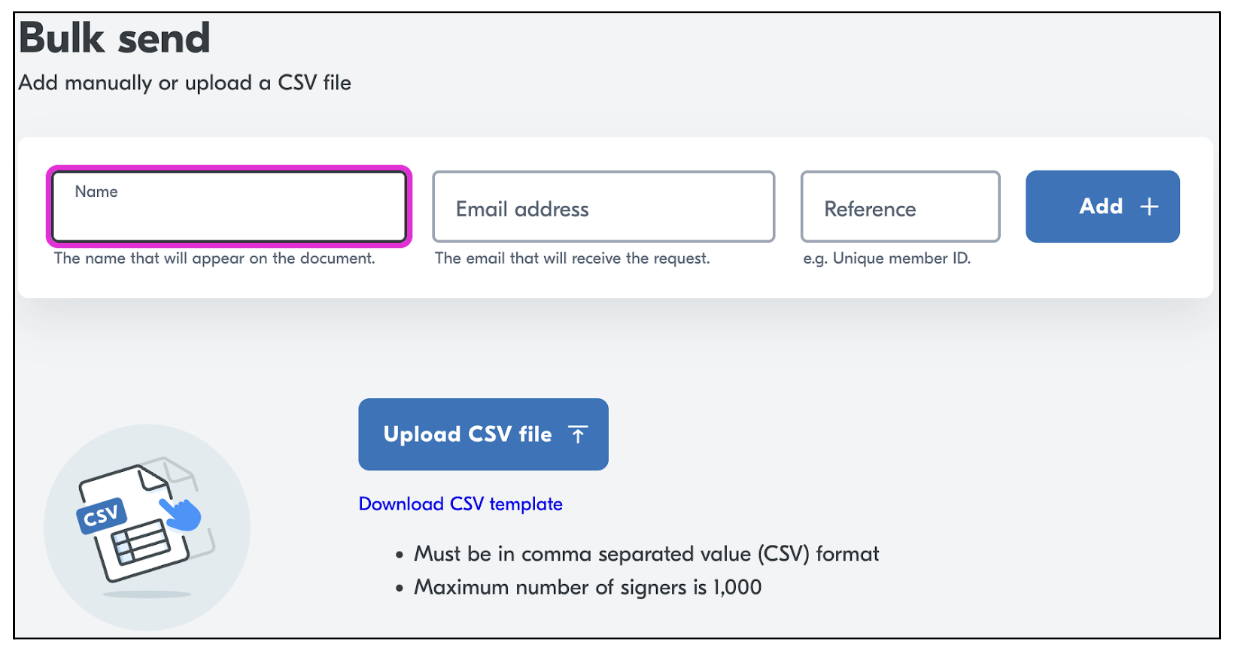The image size is (1234, 650).
Task: Click the maximum signers 1,000 bullet
Action: (587, 587)
